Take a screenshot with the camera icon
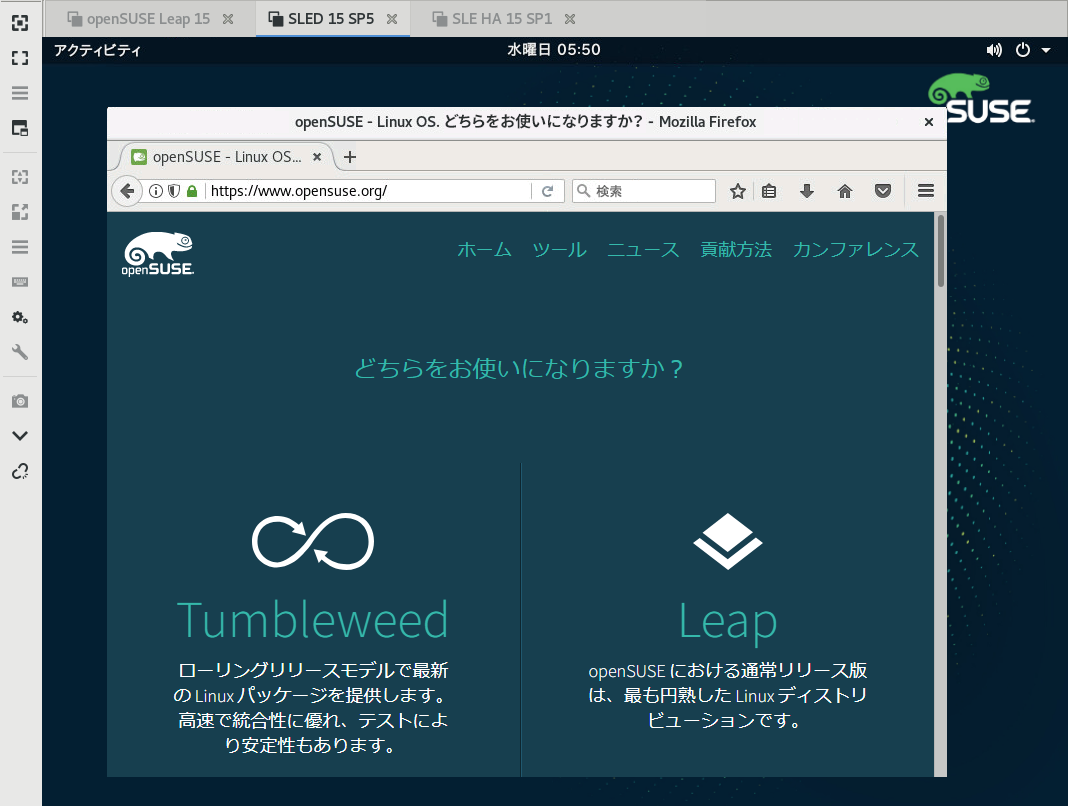This screenshot has width=1068, height=806. tap(20, 401)
